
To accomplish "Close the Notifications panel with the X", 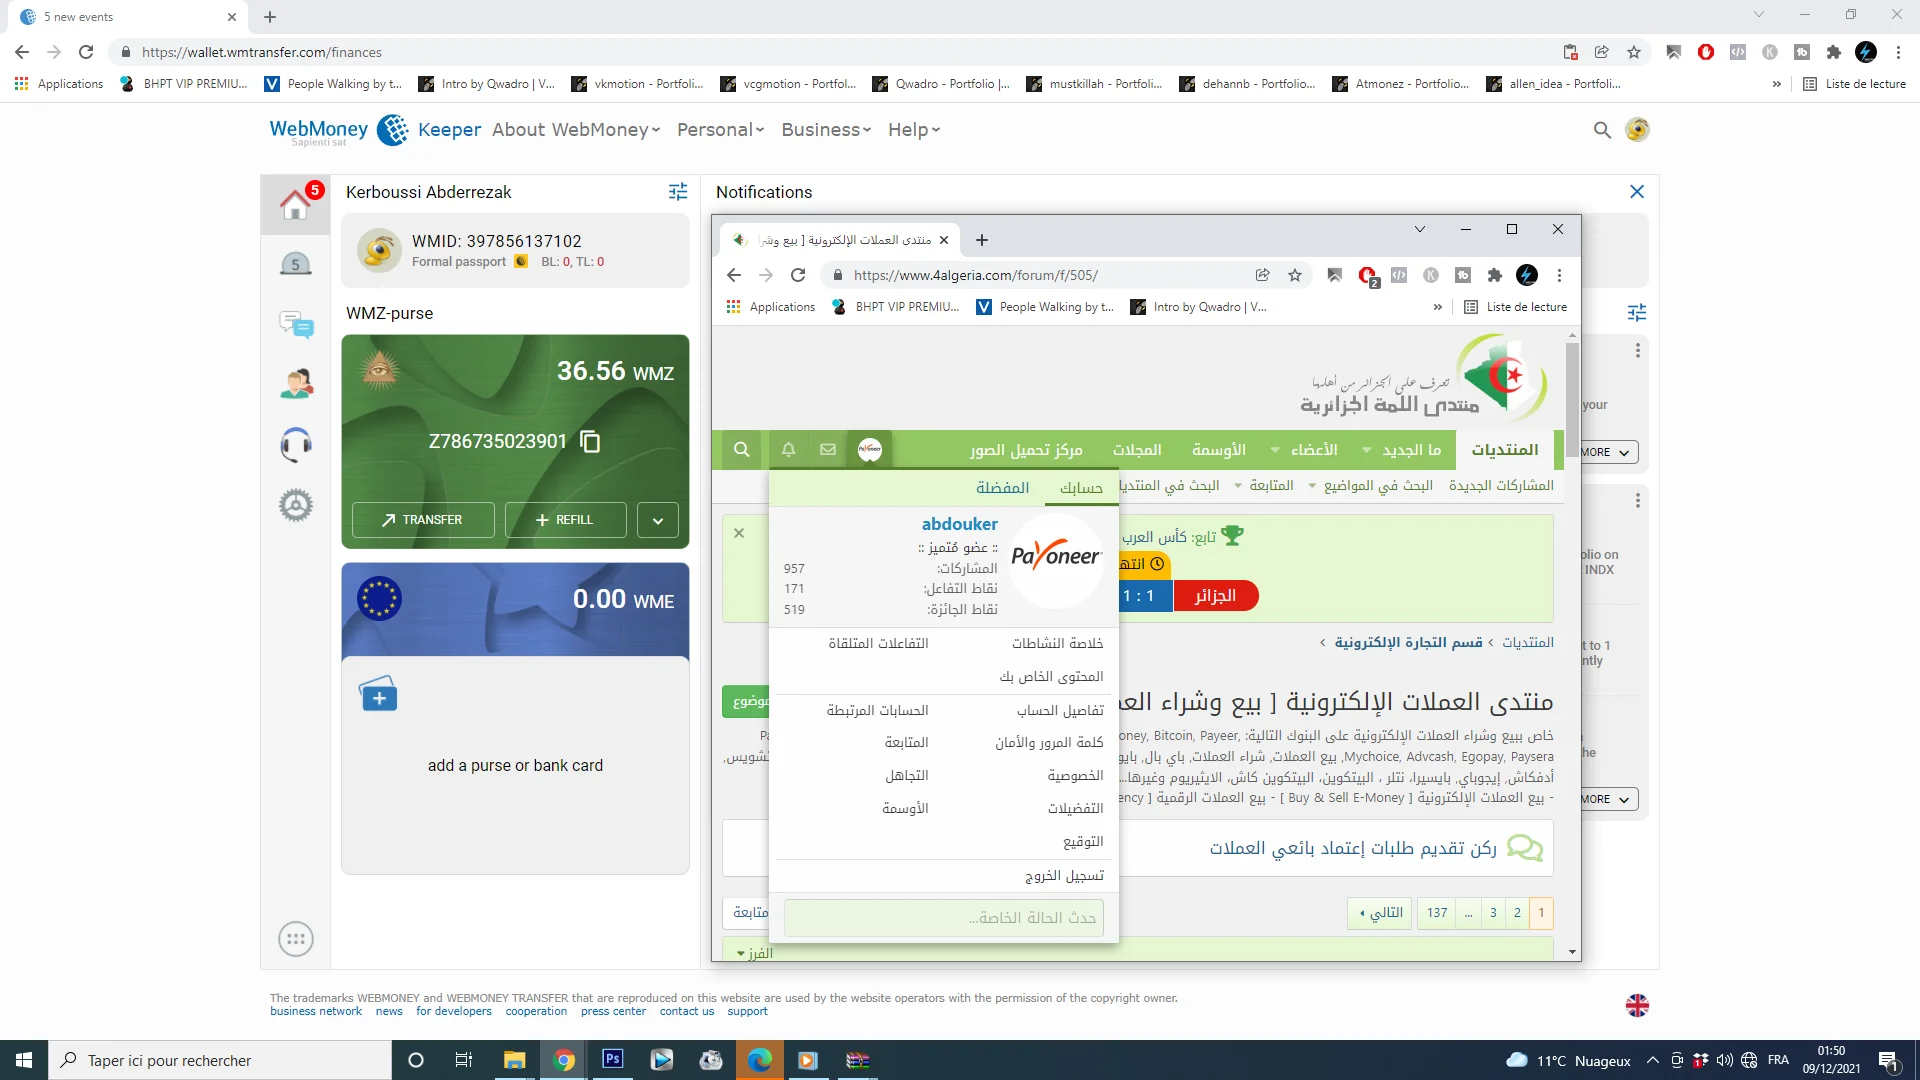I will click(1637, 191).
